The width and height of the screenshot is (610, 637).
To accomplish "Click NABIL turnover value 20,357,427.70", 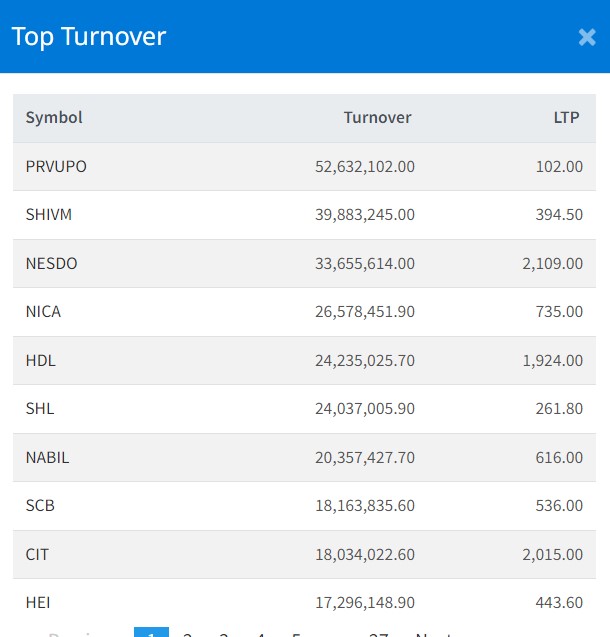I will tap(364, 457).
